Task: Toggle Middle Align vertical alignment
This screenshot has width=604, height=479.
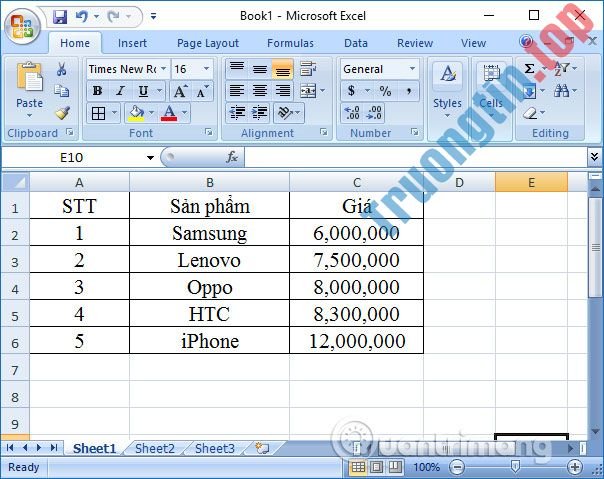Action: [260, 69]
